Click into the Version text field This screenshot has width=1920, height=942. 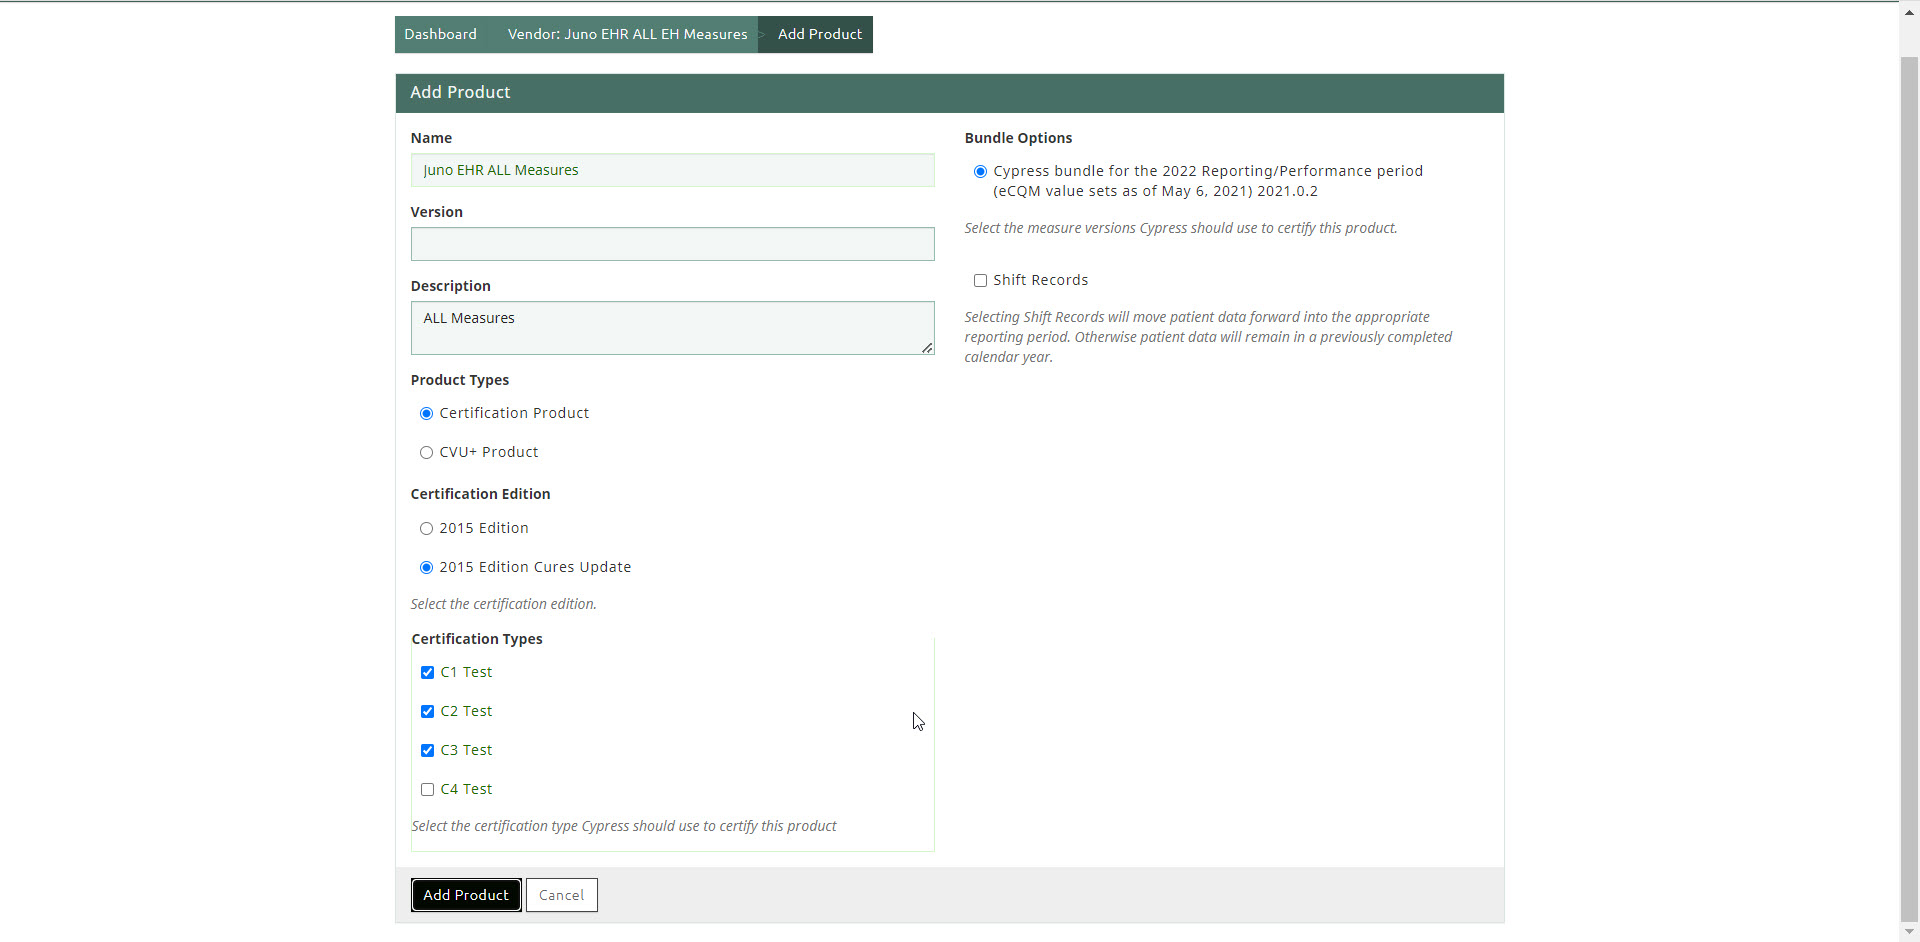click(x=672, y=244)
